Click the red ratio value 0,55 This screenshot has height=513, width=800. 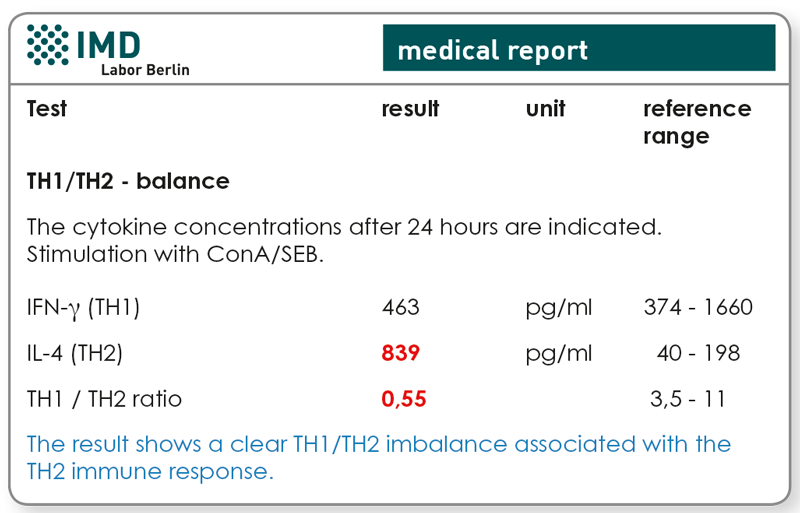(404, 399)
